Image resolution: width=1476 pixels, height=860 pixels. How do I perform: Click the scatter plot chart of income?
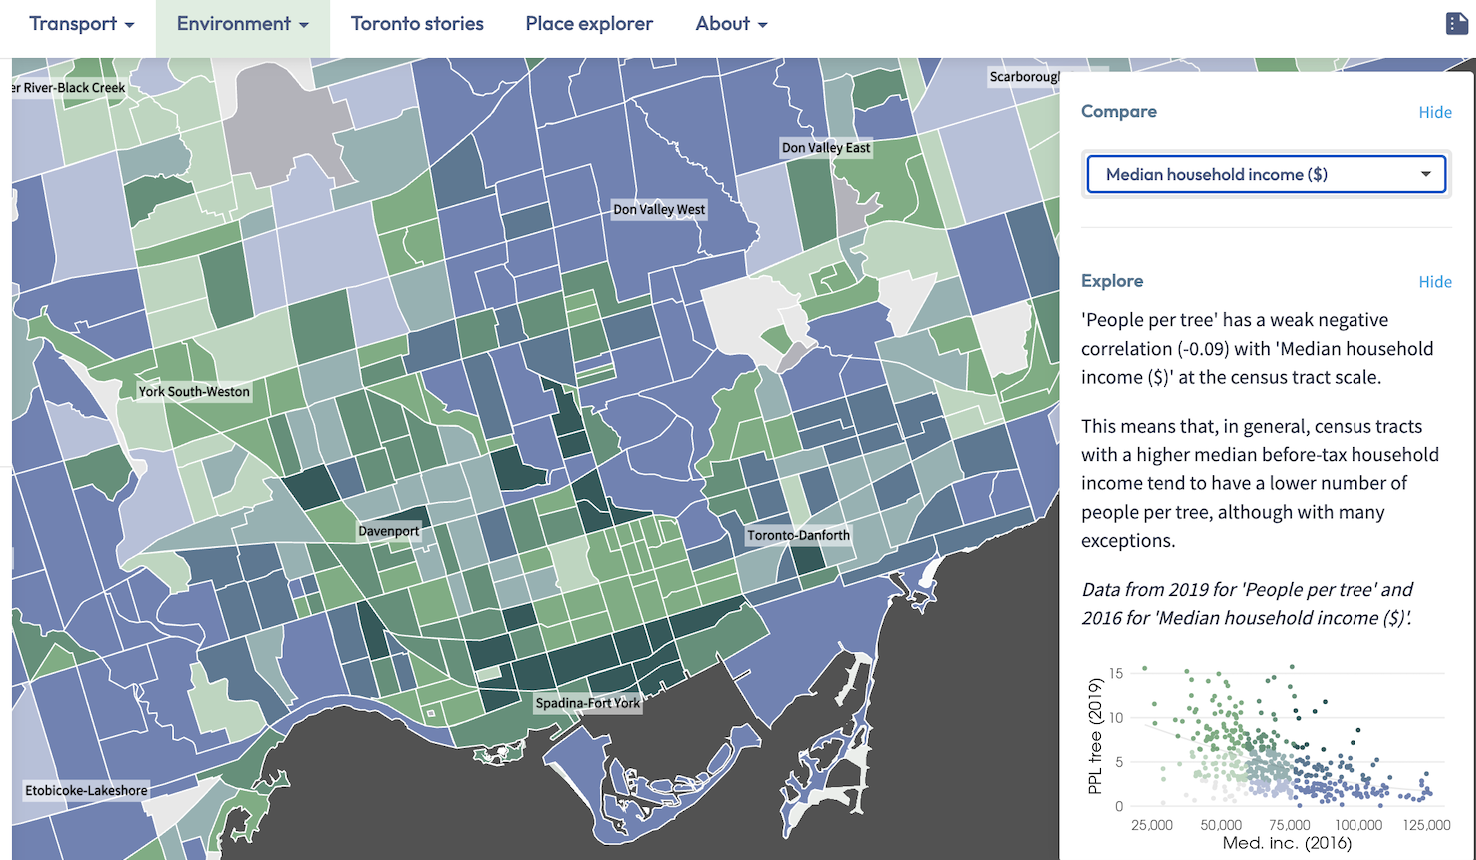pos(1290,745)
